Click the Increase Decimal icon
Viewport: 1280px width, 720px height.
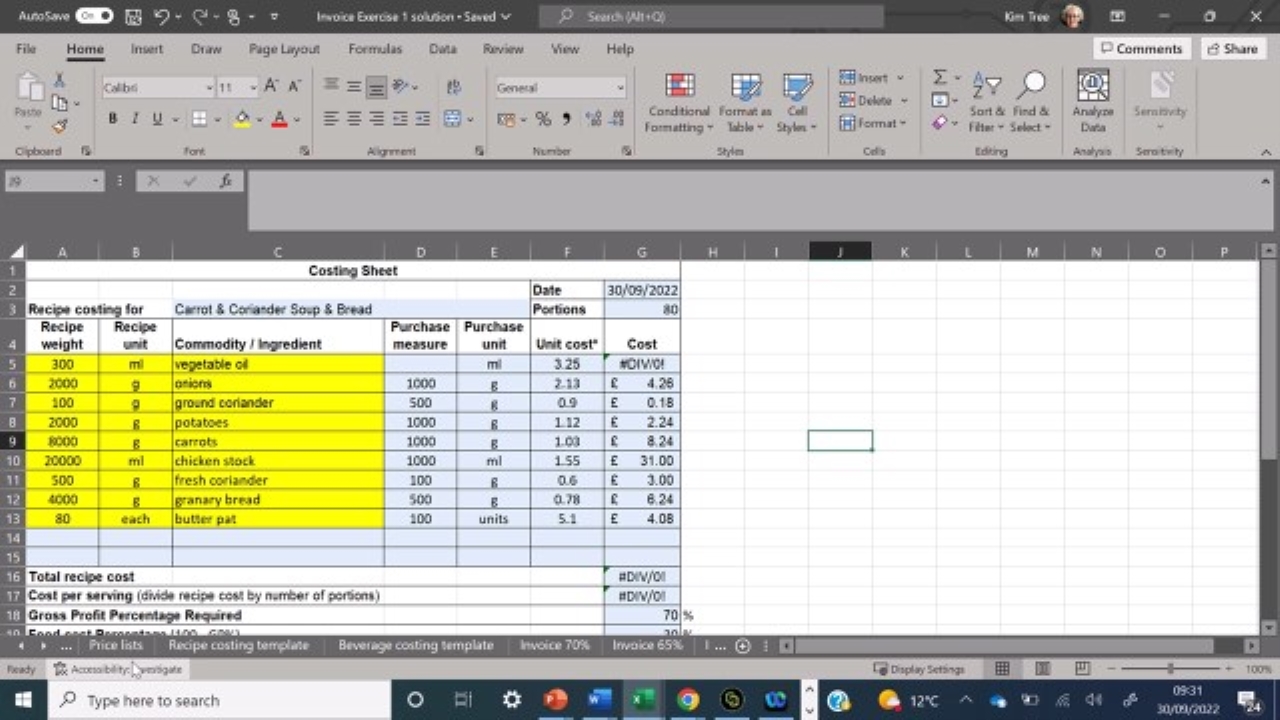click(593, 119)
